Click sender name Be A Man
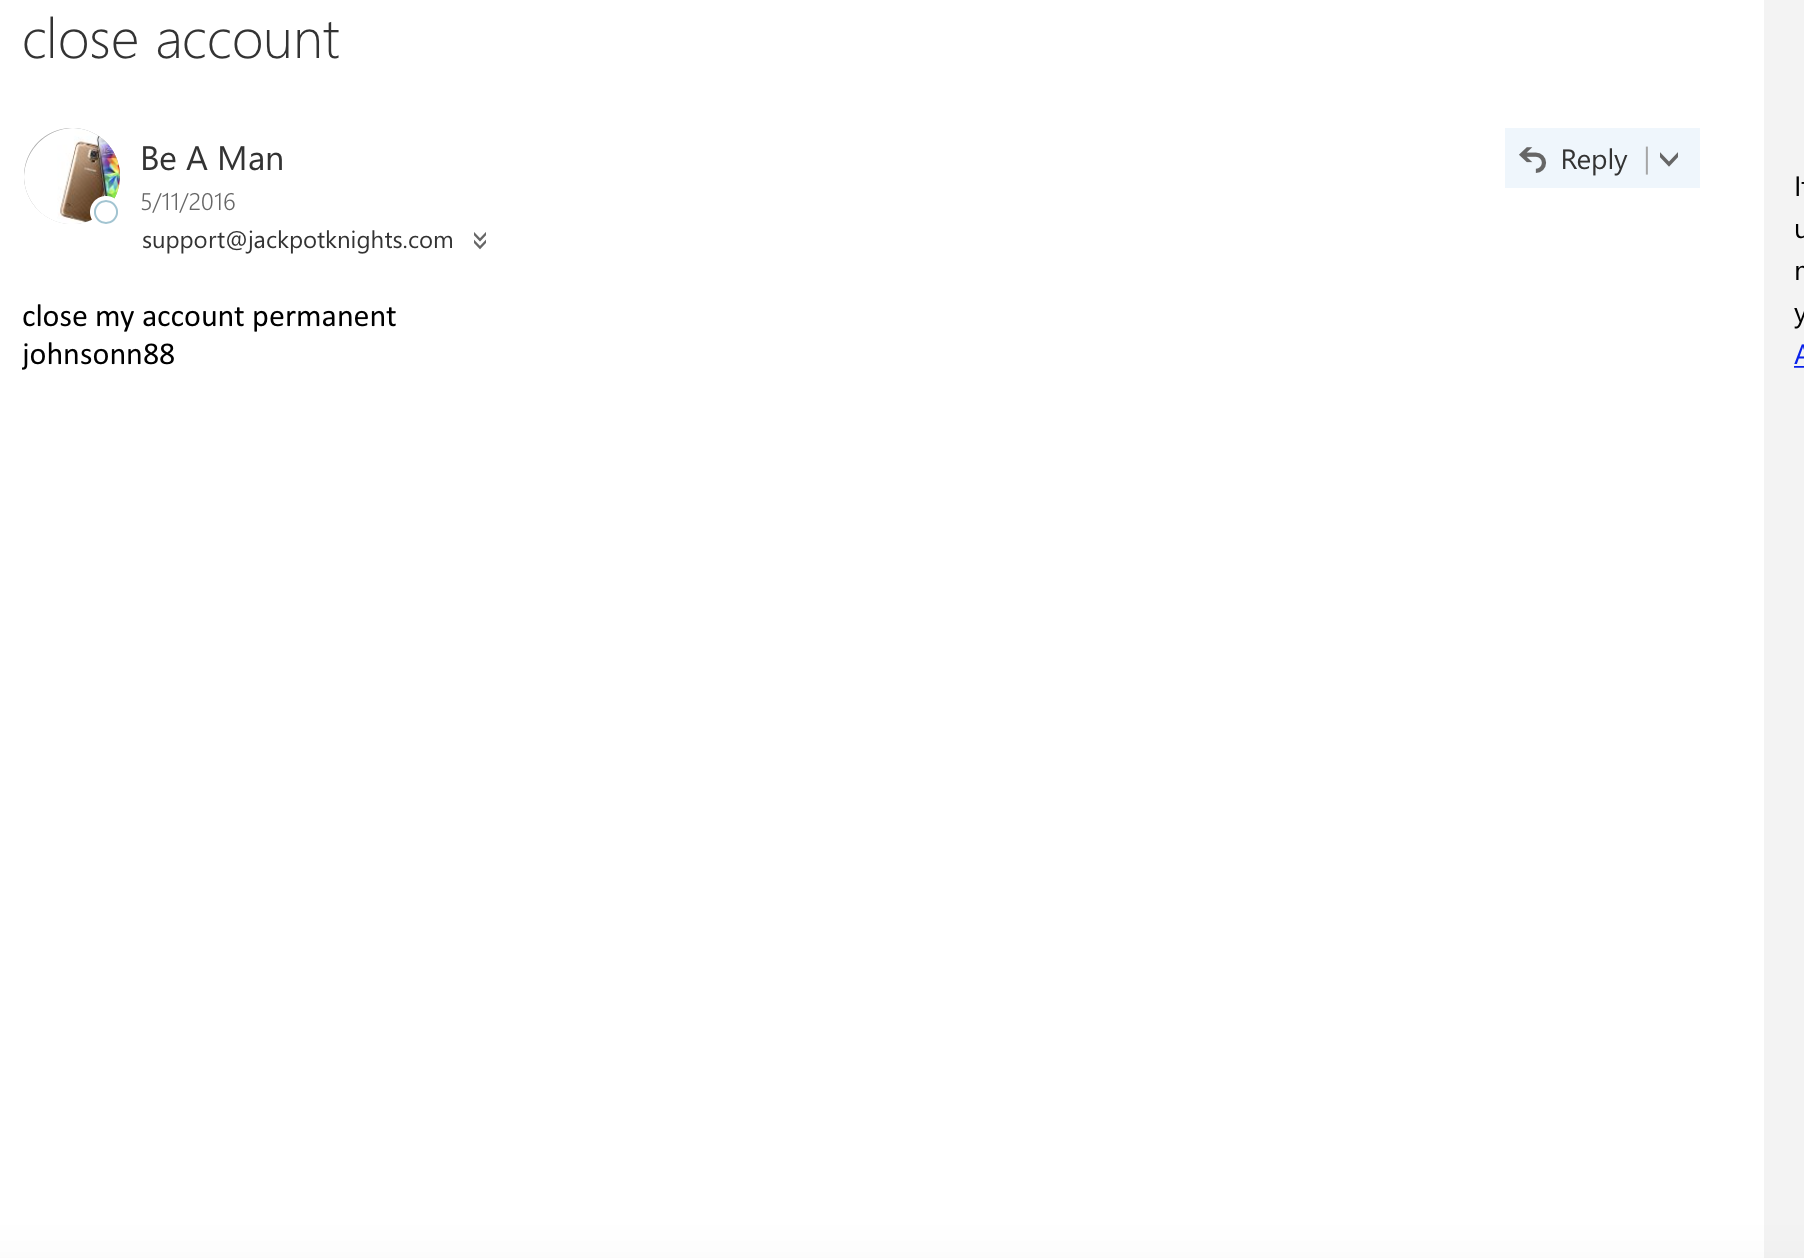The height and width of the screenshot is (1258, 1804). tap(212, 158)
